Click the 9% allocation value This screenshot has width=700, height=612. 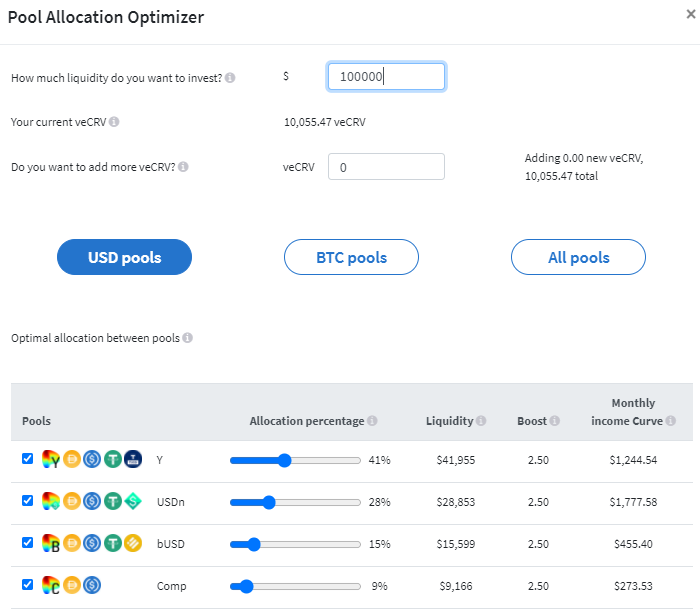379,586
